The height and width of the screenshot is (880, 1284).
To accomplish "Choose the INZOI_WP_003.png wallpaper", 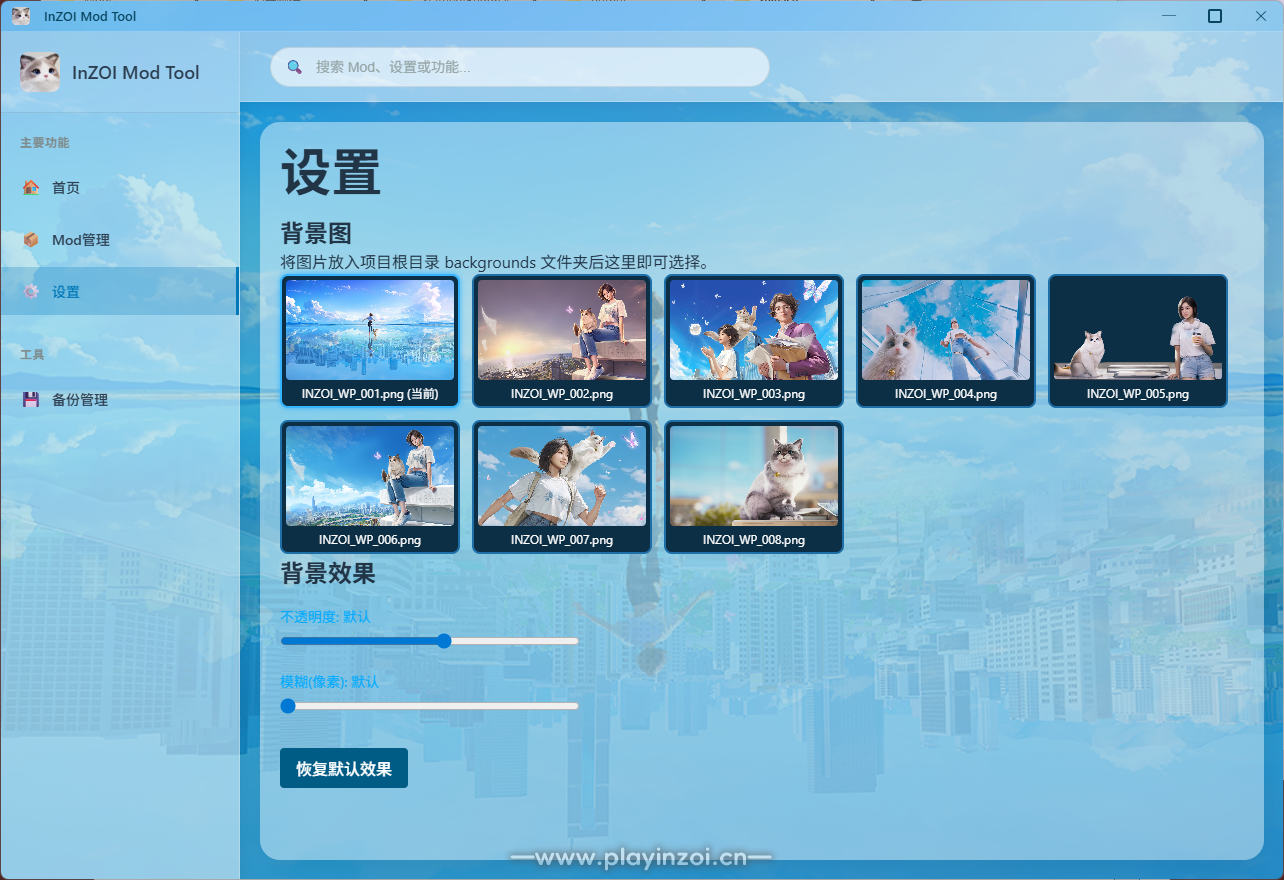I will coord(754,340).
